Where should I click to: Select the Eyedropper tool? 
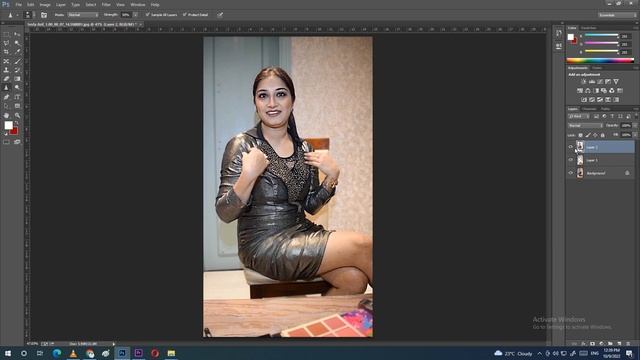tap(17, 52)
